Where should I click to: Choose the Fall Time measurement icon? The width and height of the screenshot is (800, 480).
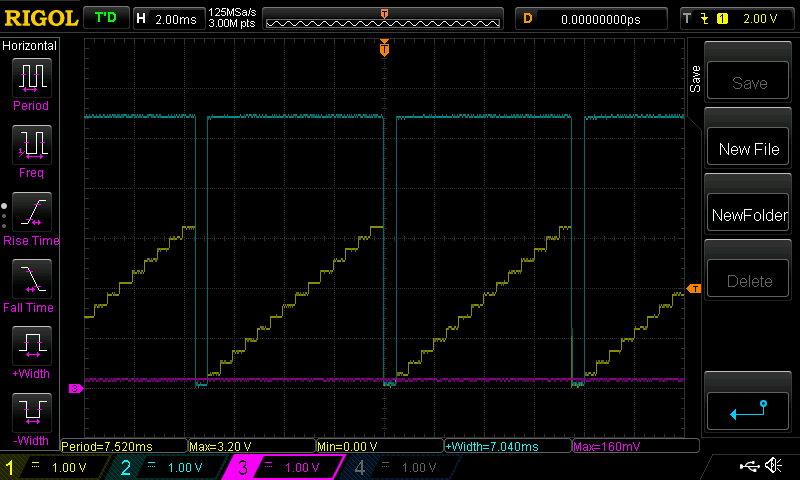(30, 279)
